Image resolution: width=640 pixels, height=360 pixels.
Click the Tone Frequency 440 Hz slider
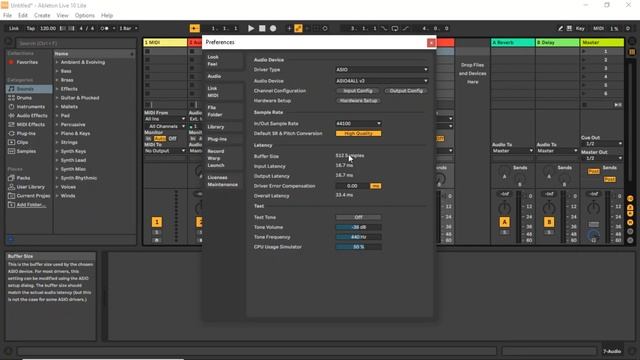pyautogui.click(x=358, y=237)
